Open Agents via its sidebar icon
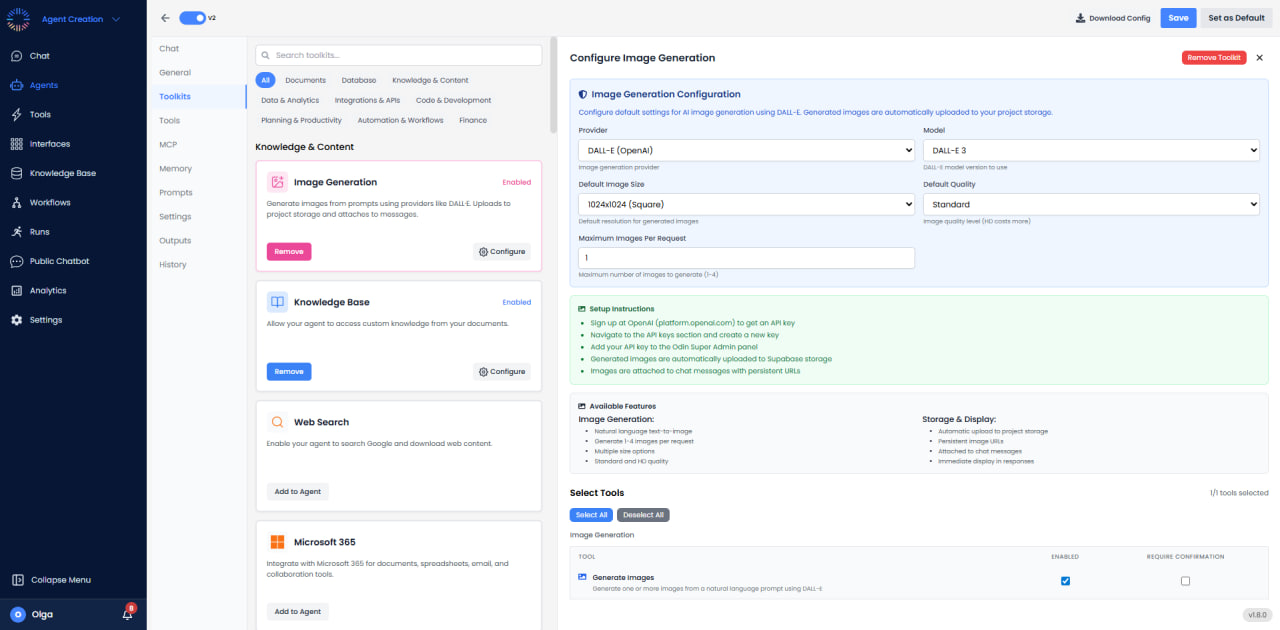 point(17,85)
